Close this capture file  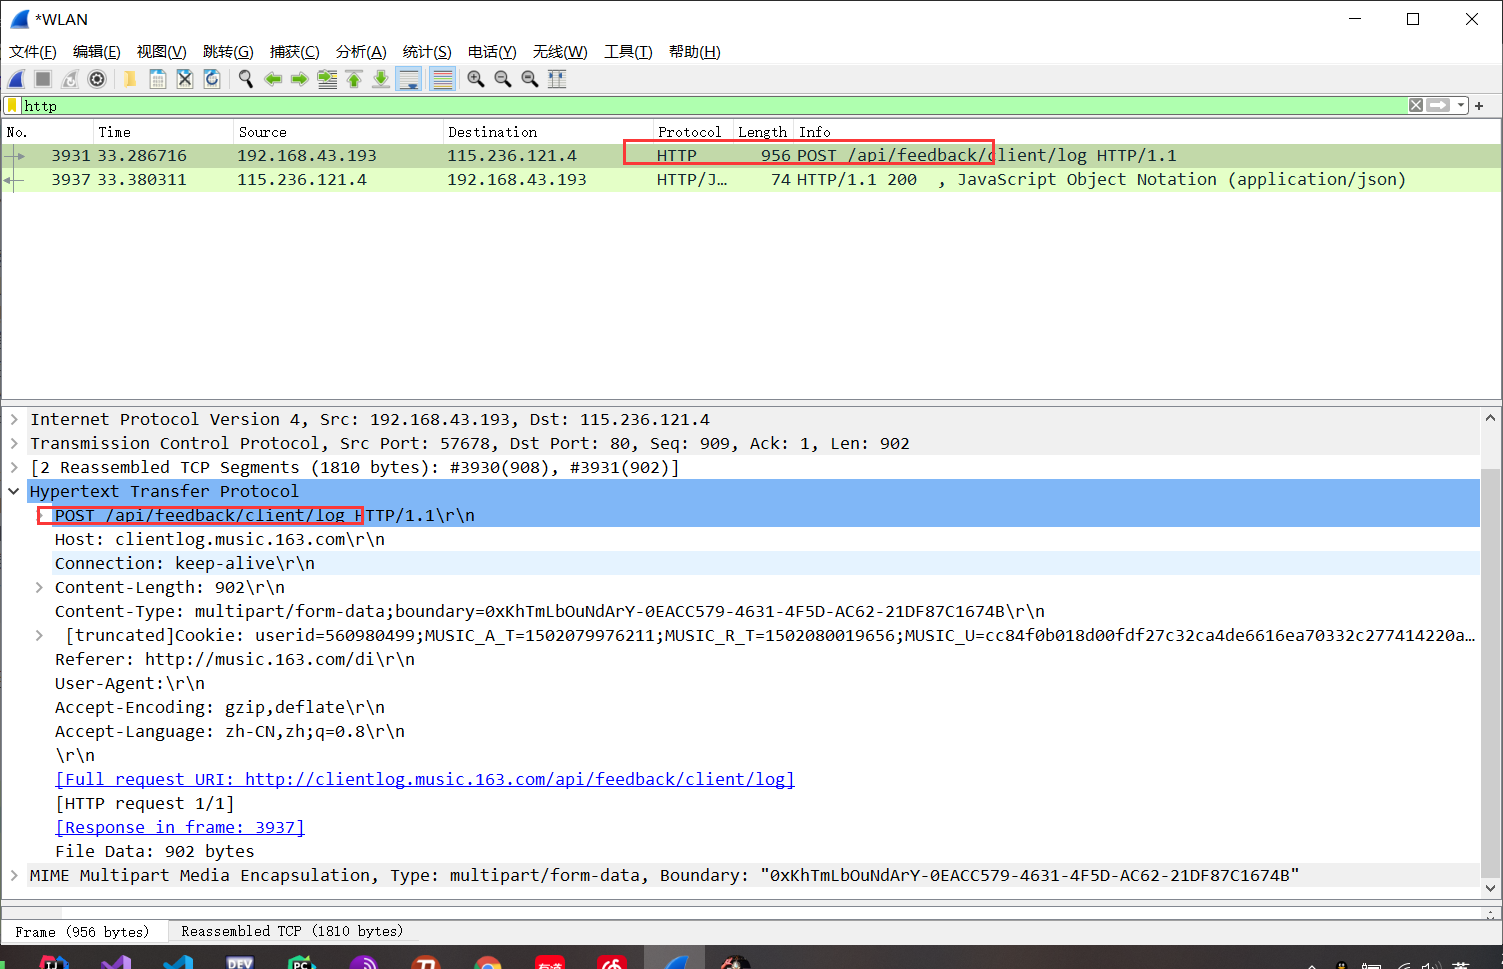point(185,79)
